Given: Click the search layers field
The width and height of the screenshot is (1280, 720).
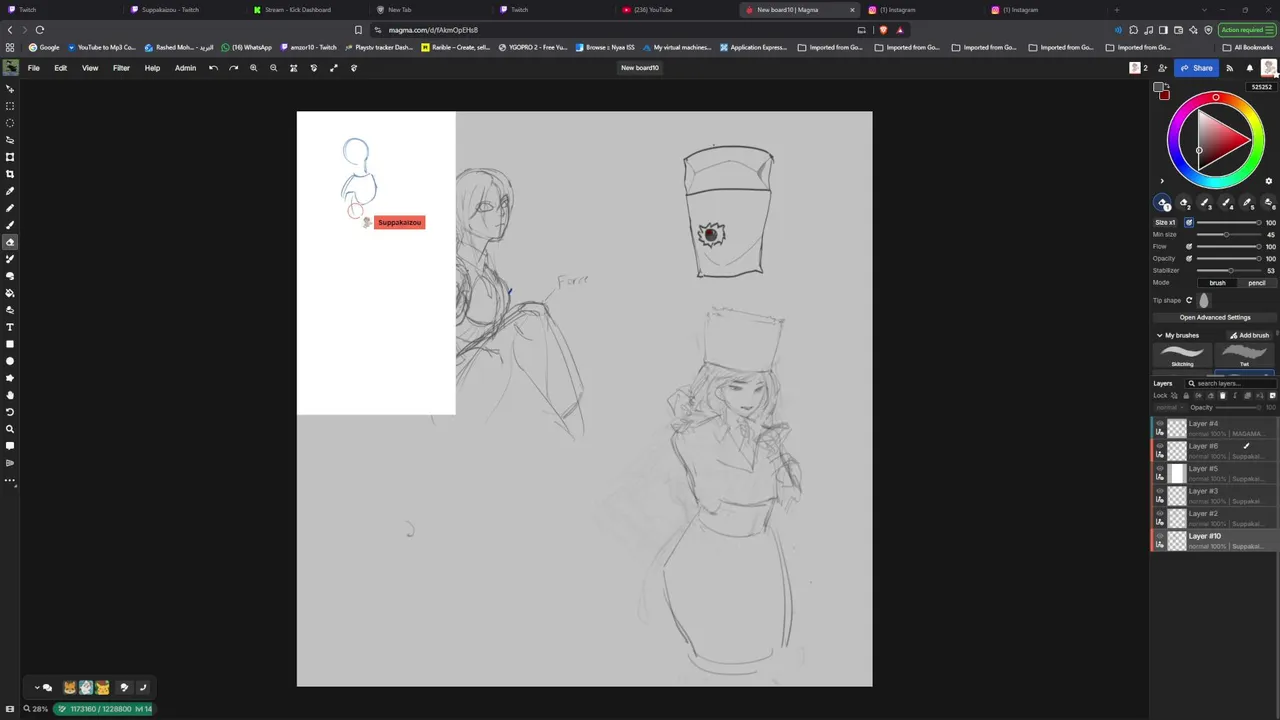Looking at the screenshot, I should click(1231, 383).
